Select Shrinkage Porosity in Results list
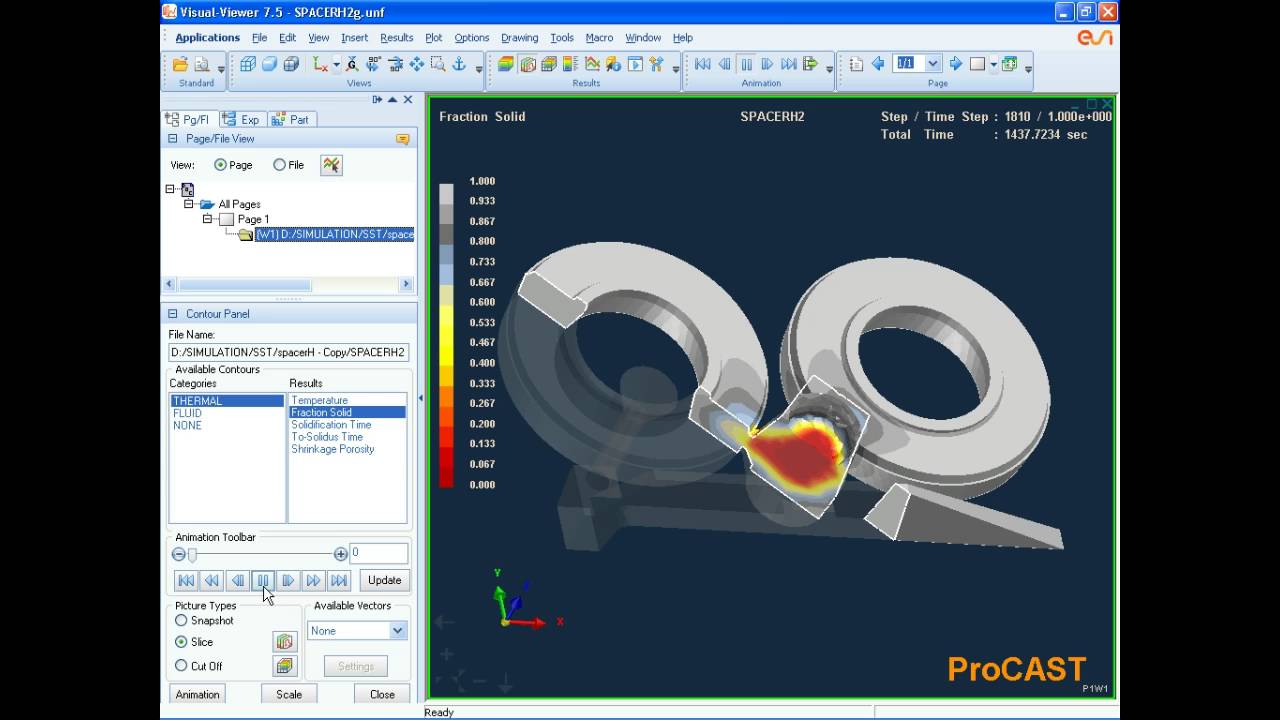 [x=333, y=449]
